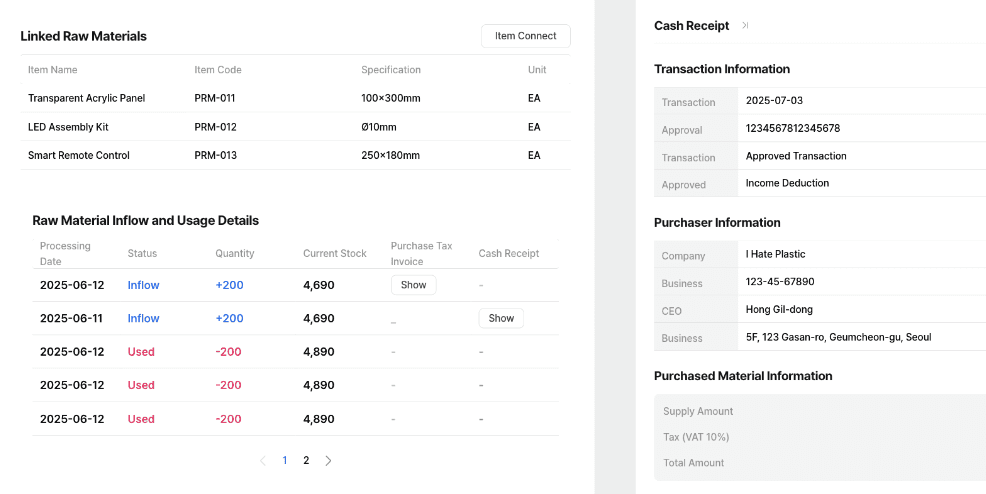Select page 2 in pagination
This screenshot has height=494, width=986.
pos(306,461)
